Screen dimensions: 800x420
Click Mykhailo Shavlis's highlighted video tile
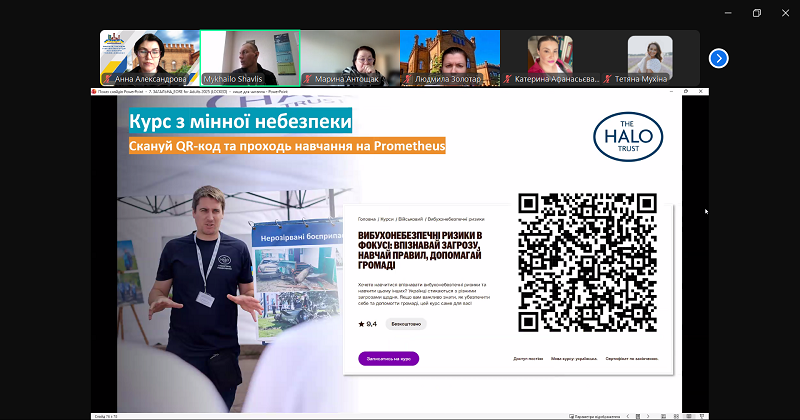(250, 54)
